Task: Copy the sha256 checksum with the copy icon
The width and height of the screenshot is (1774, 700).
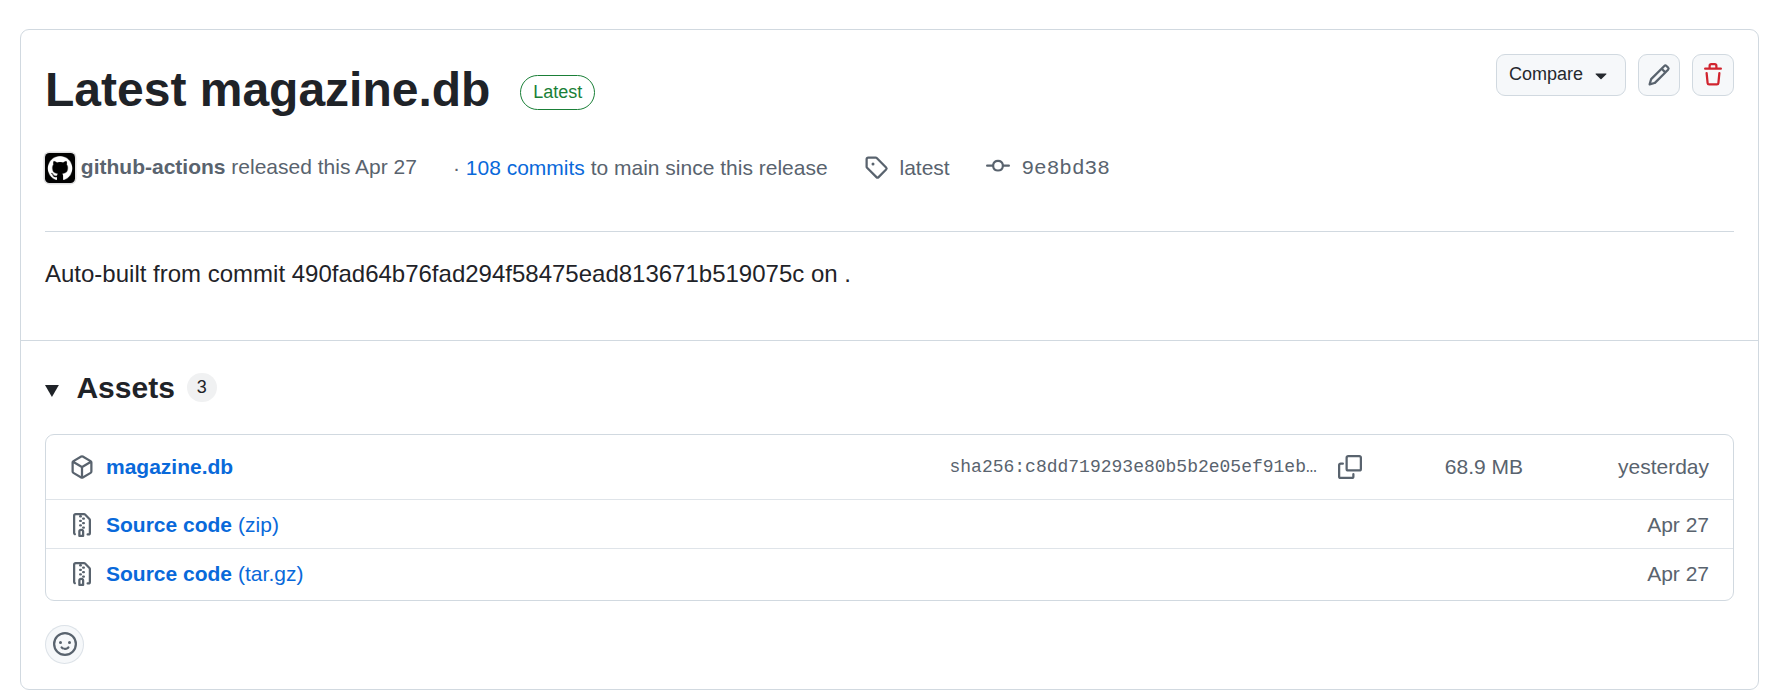Action: pyautogui.click(x=1350, y=467)
